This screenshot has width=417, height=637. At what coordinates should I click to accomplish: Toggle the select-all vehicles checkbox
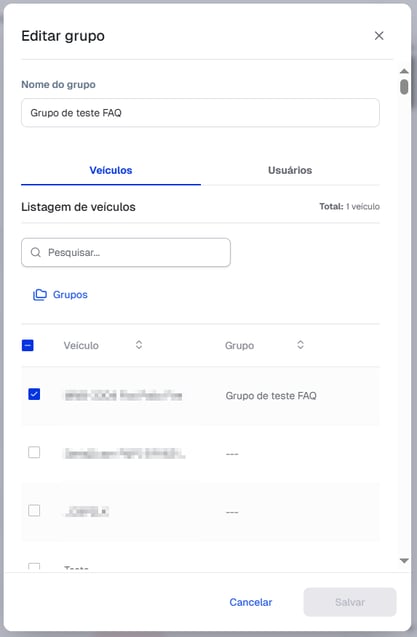click(x=28, y=345)
